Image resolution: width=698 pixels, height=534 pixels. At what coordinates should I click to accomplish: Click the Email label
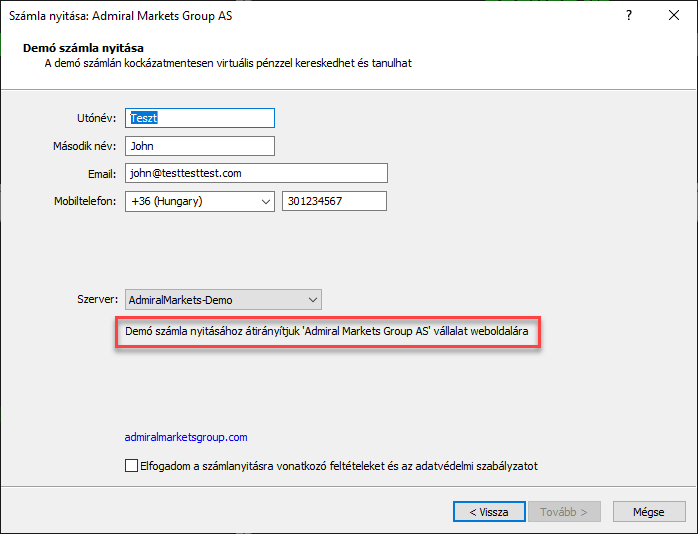point(102,174)
